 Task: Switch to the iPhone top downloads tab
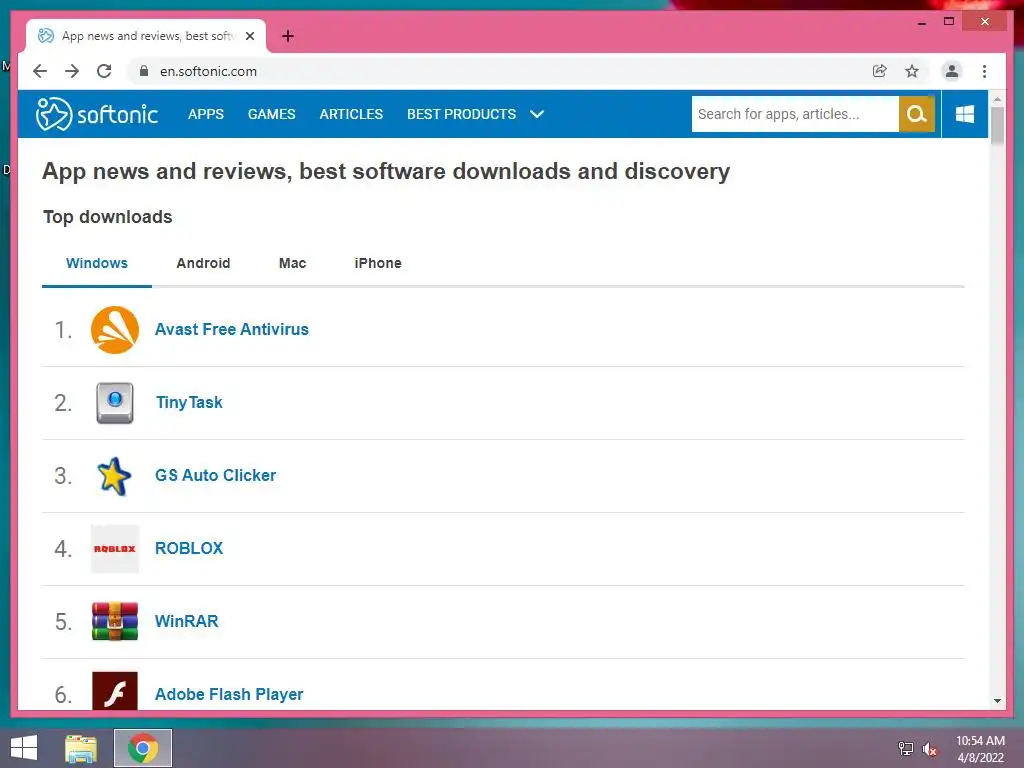pos(378,263)
